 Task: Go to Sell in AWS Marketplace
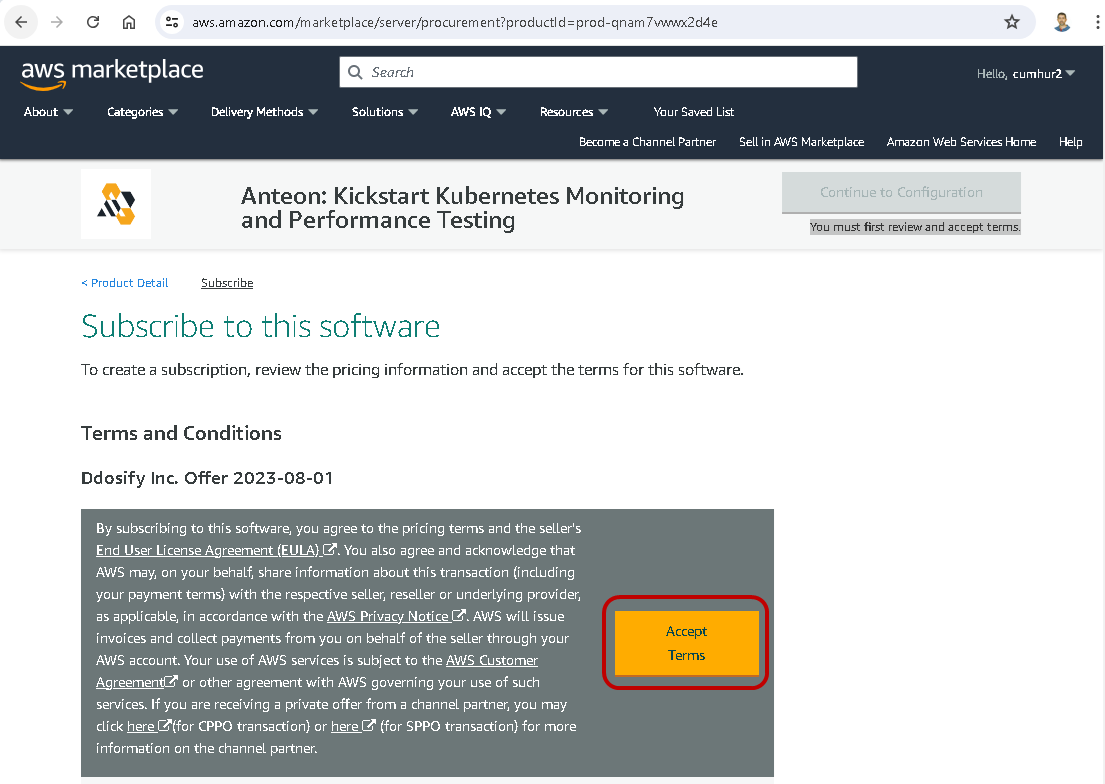[801, 142]
